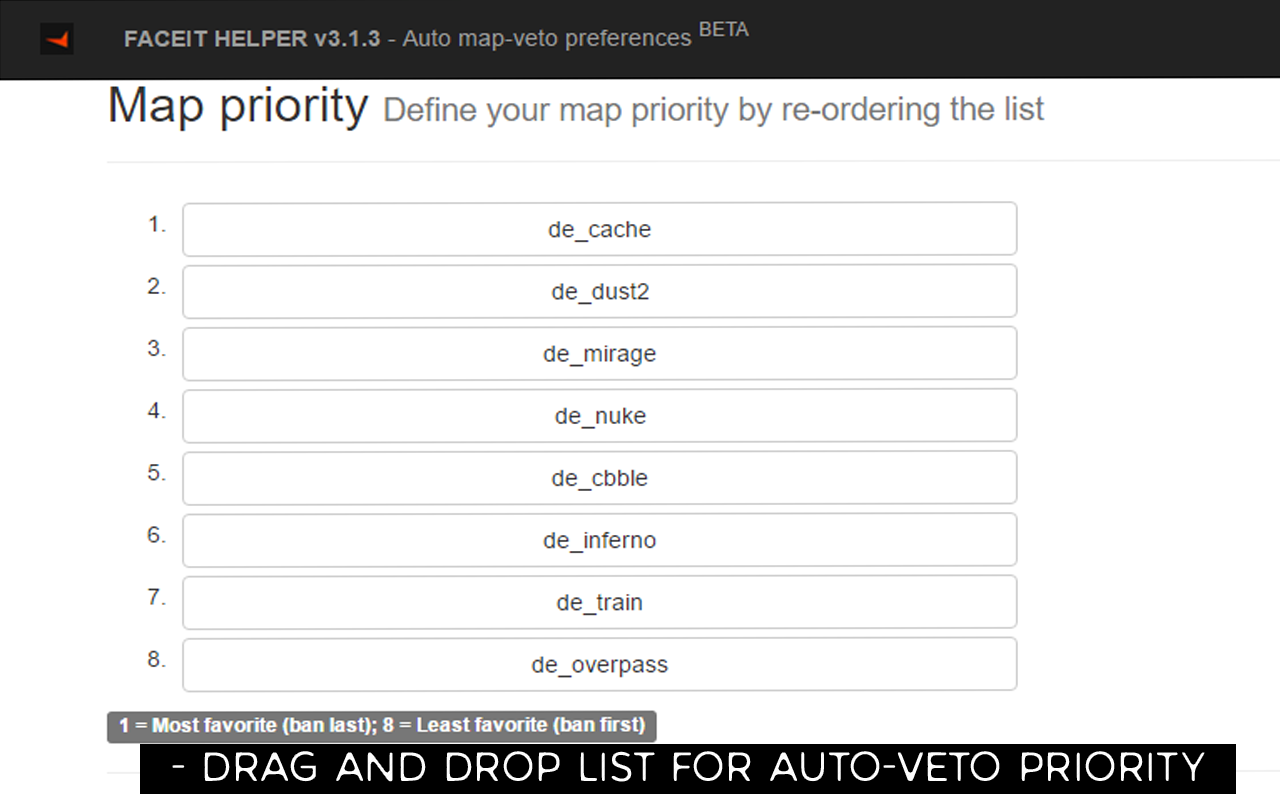The image size is (1280, 800).
Task: Click the drag and drop caption banner
Action: pyautogui.click(x=688, y=768)
